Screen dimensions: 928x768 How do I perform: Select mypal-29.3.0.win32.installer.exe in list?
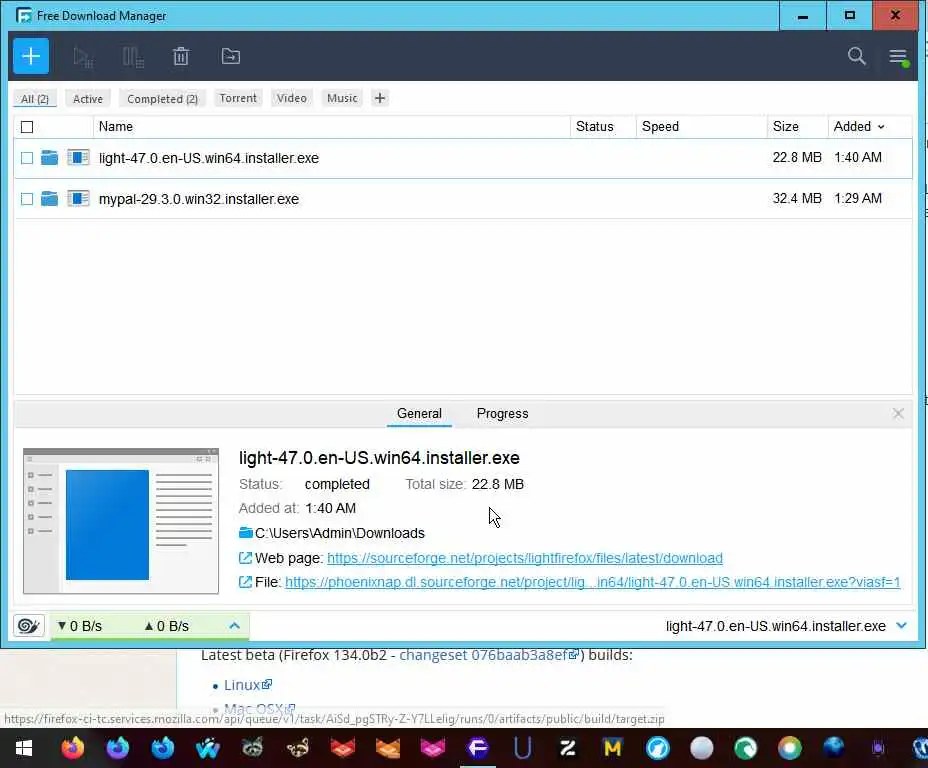(x=463, y=199)
